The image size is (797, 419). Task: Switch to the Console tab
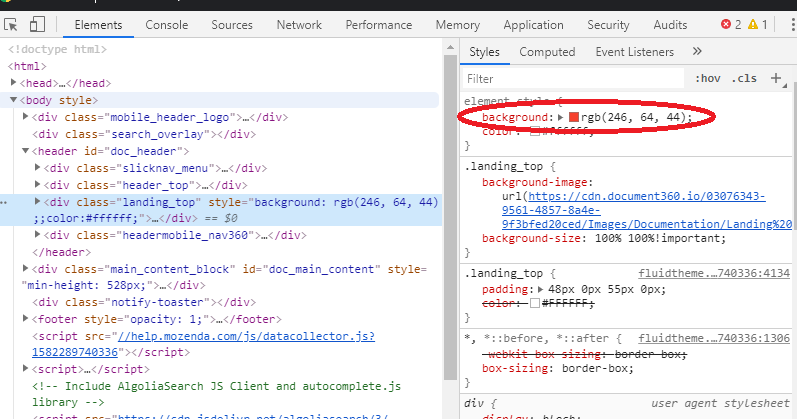coord(167,25)
